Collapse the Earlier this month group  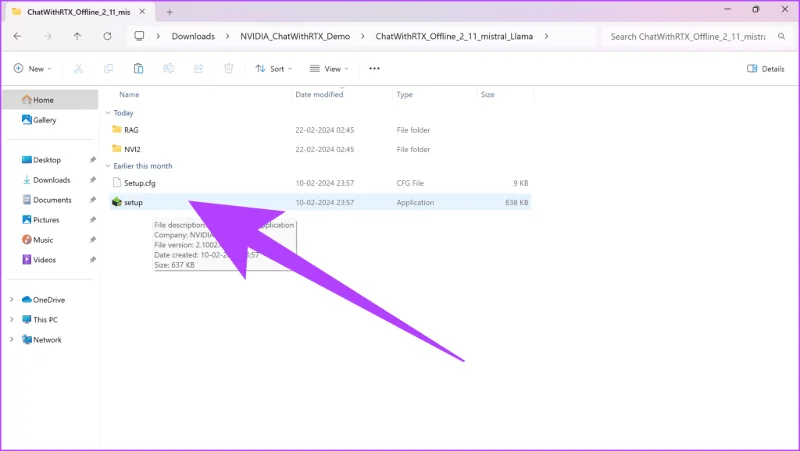pyautogui.click(x=108, y=166)
